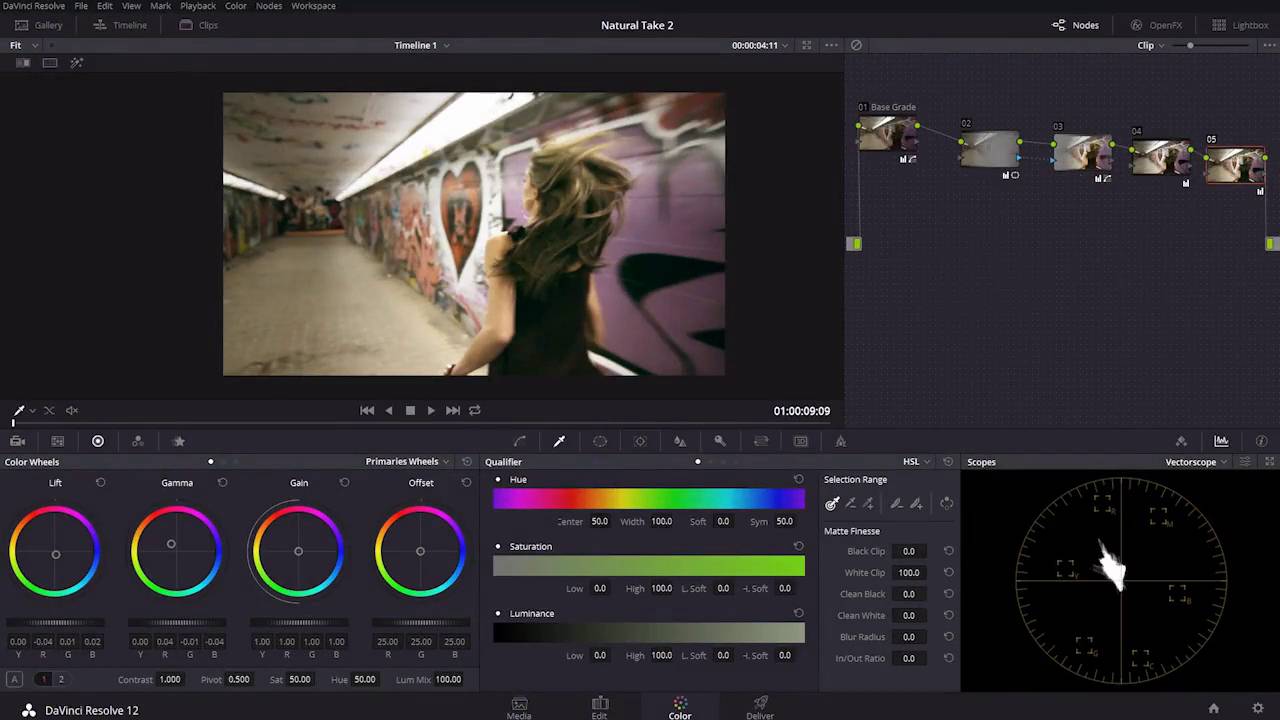Image resolution: width=1280 pixels, height=720 pixels.
Task: Click the Lift master wheel slider
Action: click(x=56, y=623)
